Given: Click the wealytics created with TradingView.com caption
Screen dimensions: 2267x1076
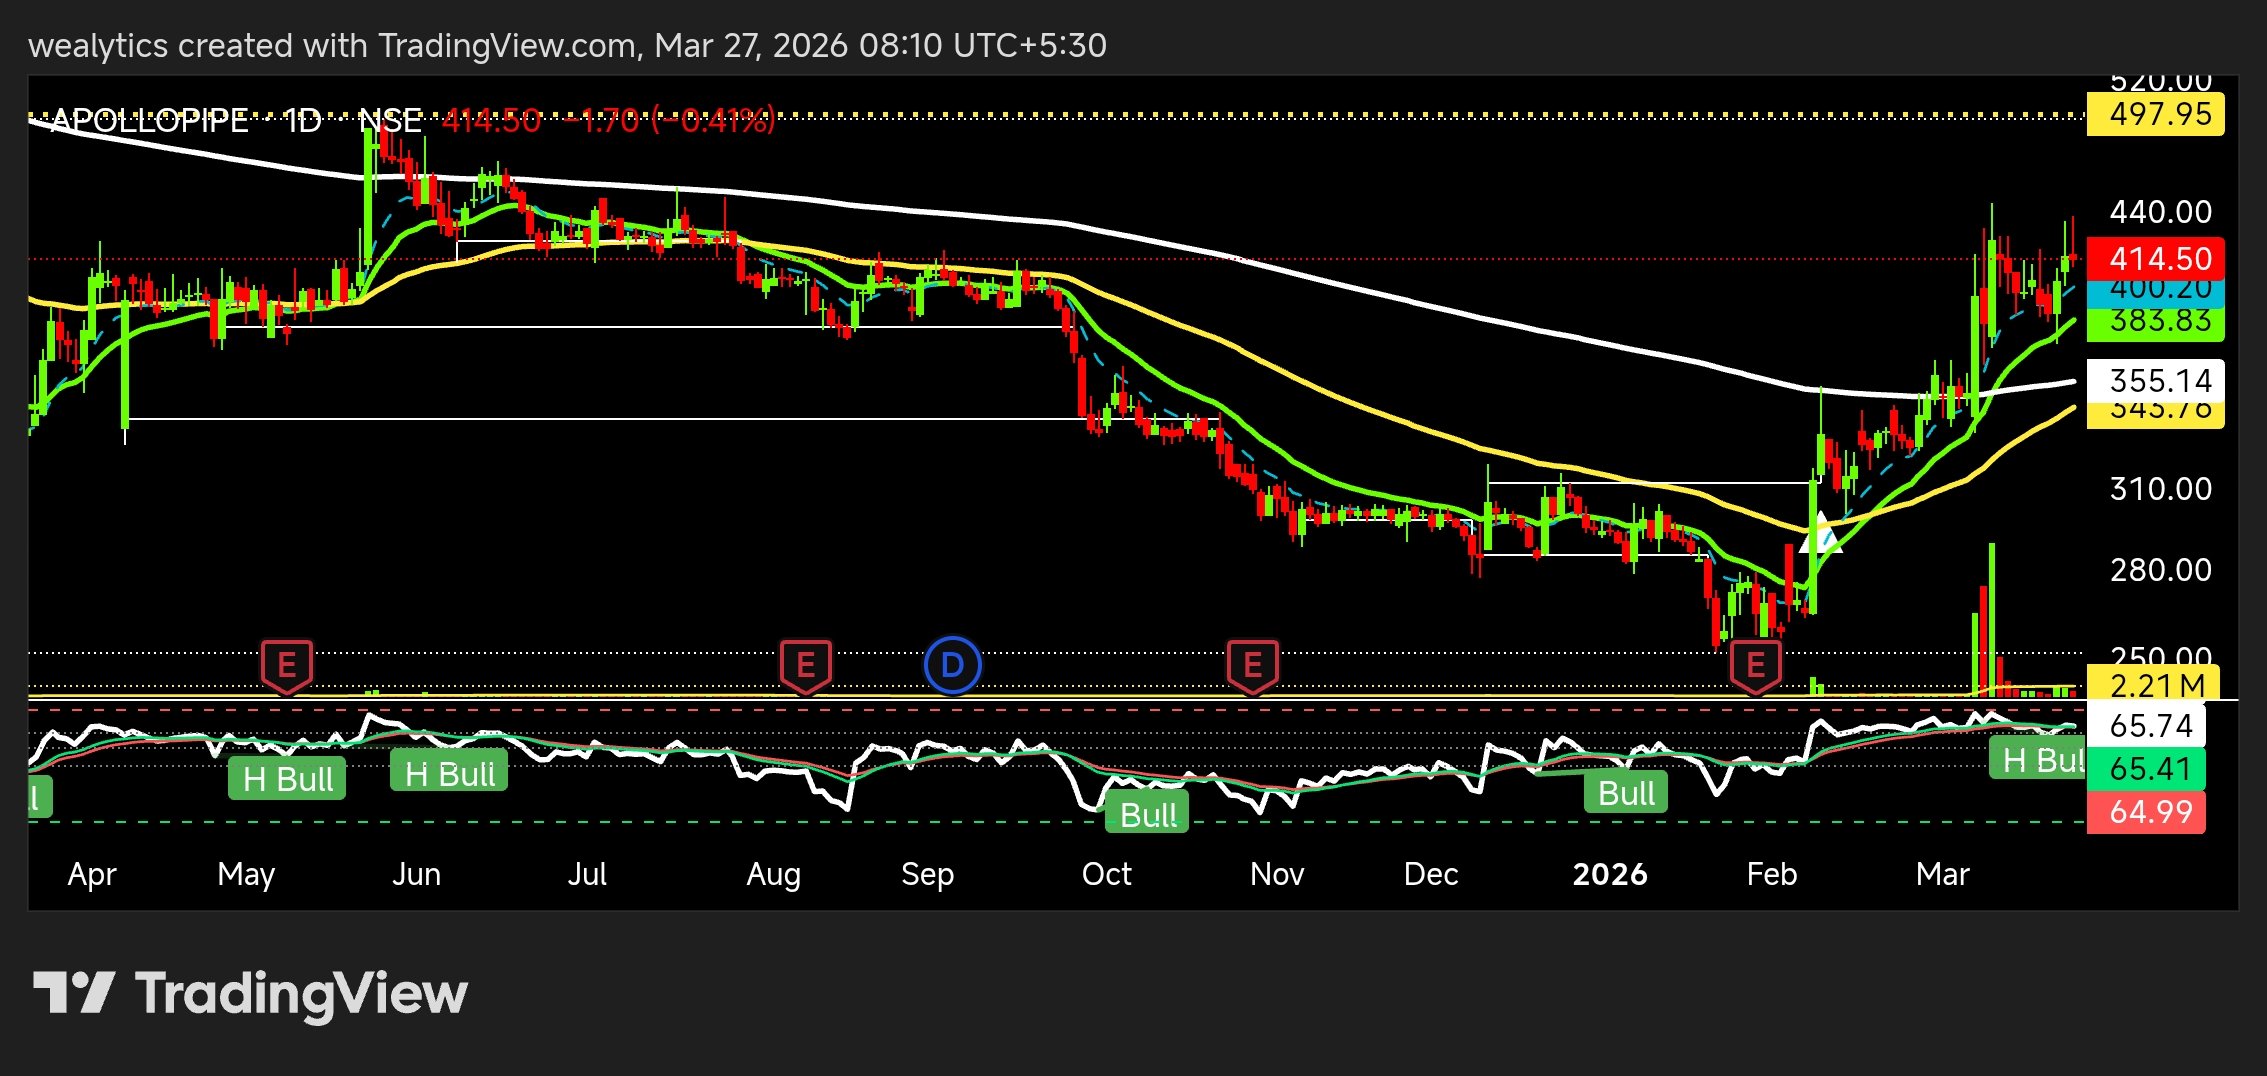Looking at the screenshot, I should pos(567,46).
